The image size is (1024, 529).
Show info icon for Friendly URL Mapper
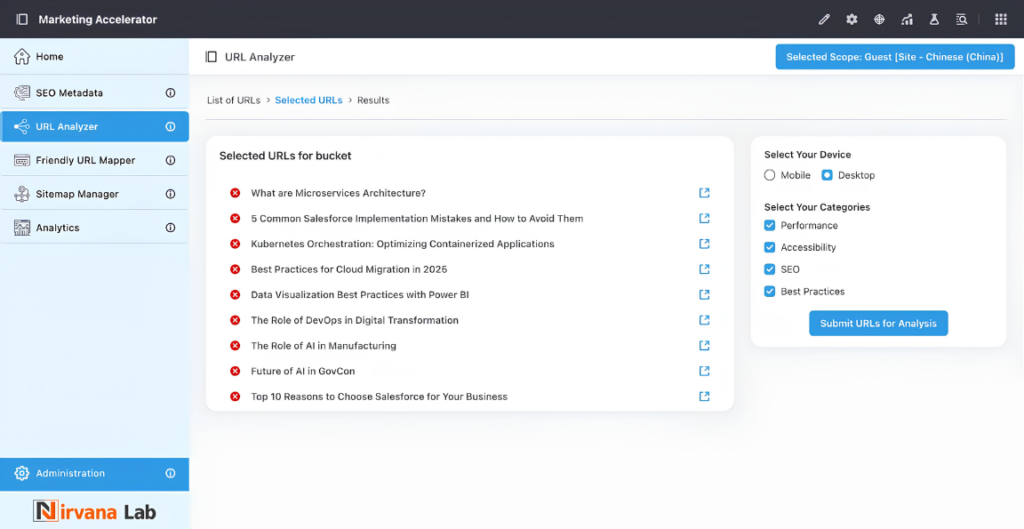[170, 160]
